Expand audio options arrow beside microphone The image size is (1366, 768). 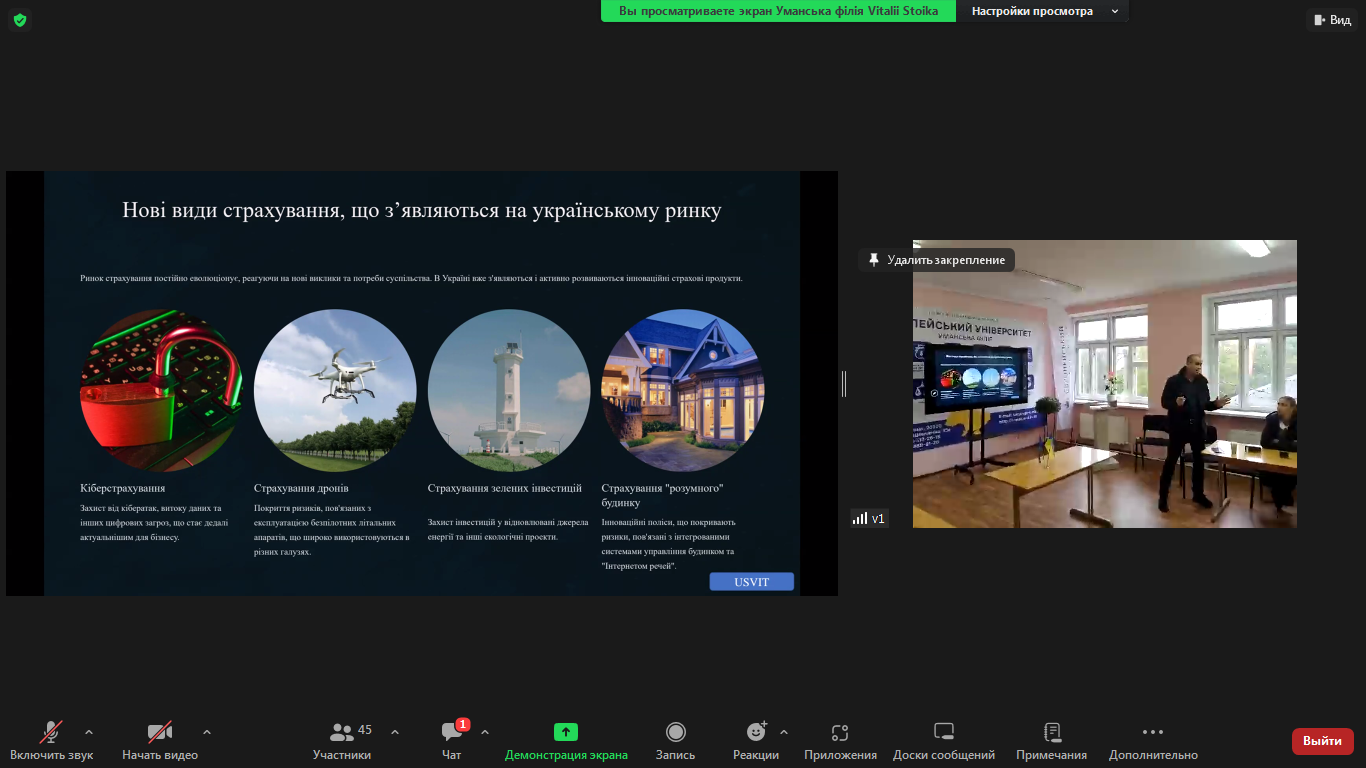tap(89, 732)
